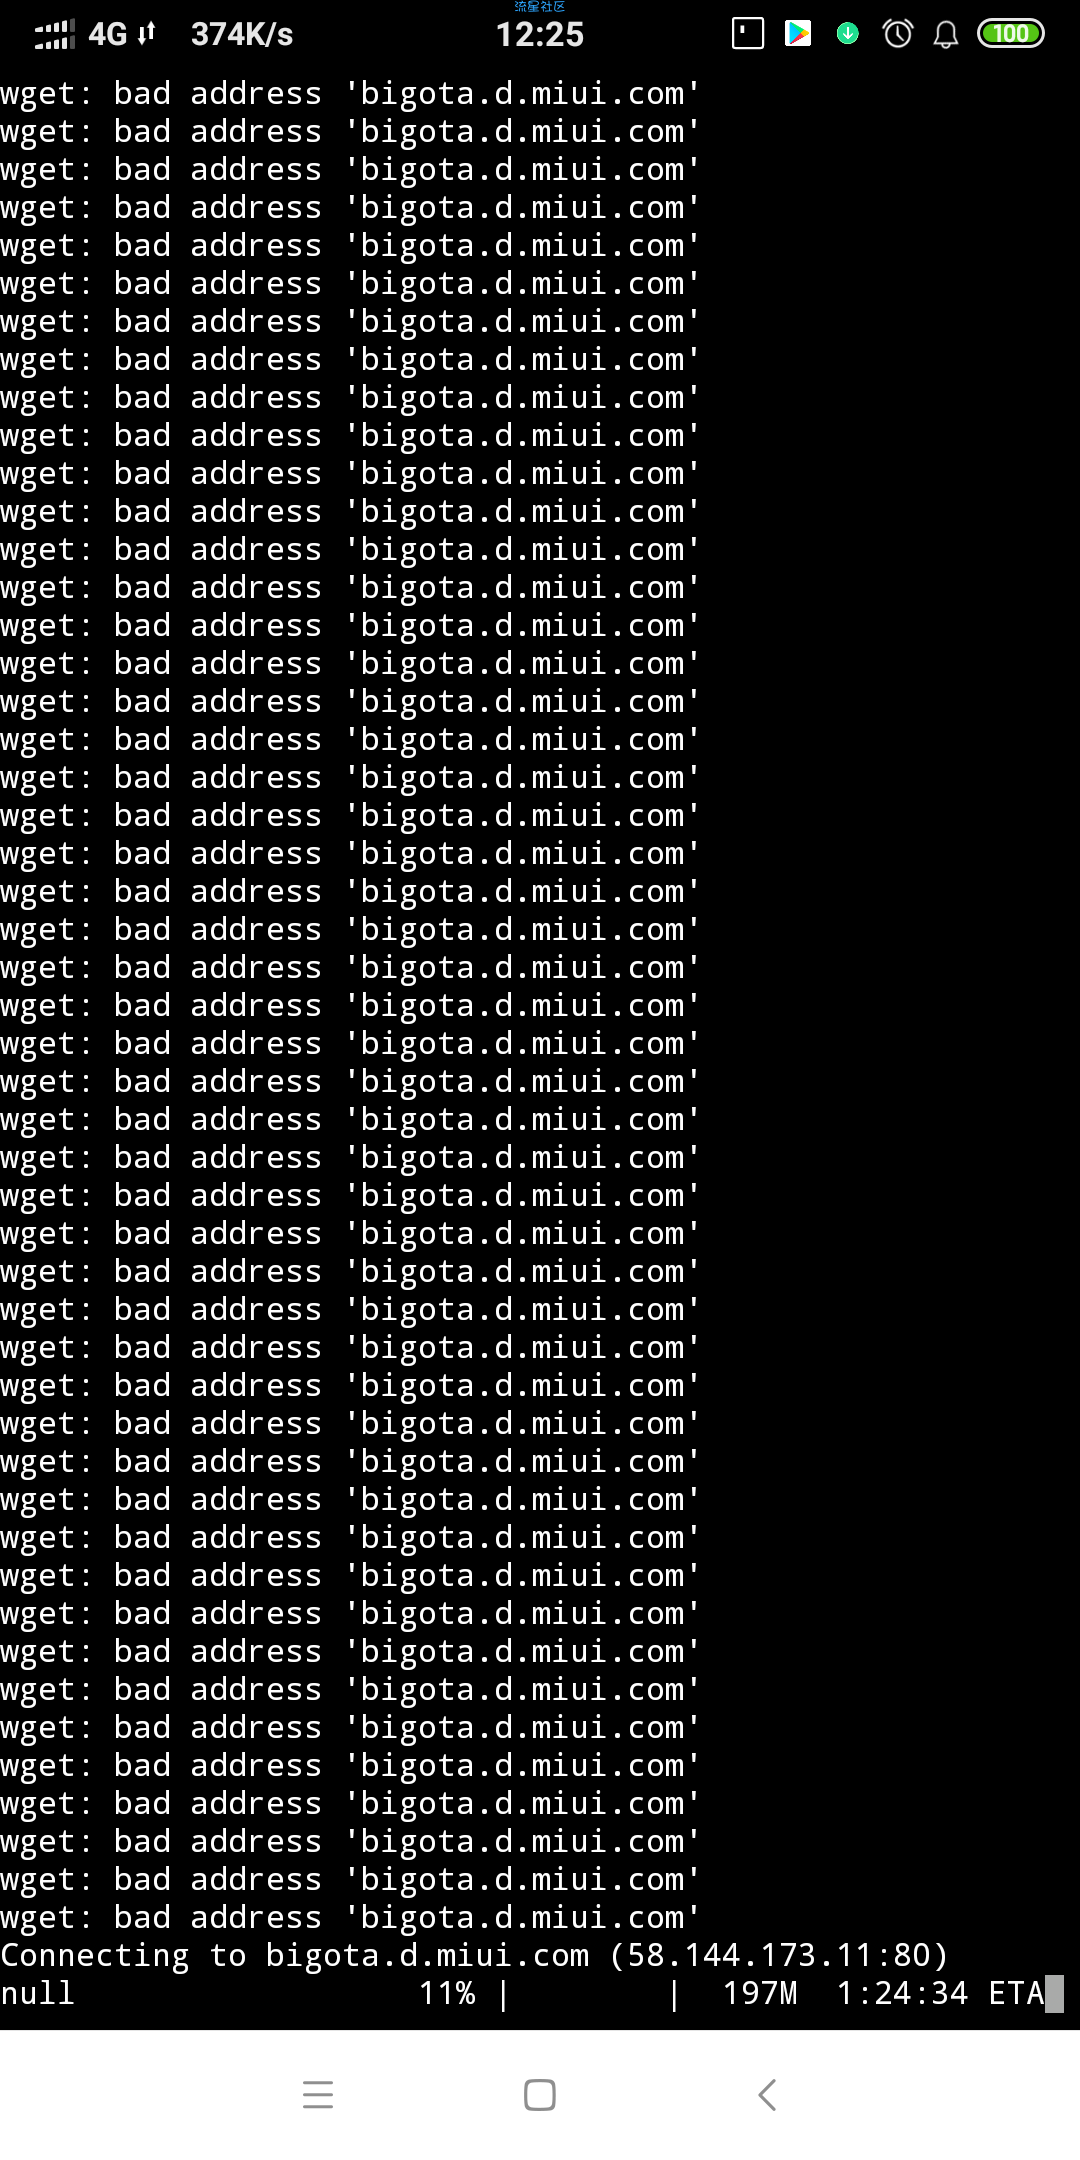Tap the 197M downloaded size text
Screen dimensions: 1080x2160
pyautogui.click(x=760, y=1993)
